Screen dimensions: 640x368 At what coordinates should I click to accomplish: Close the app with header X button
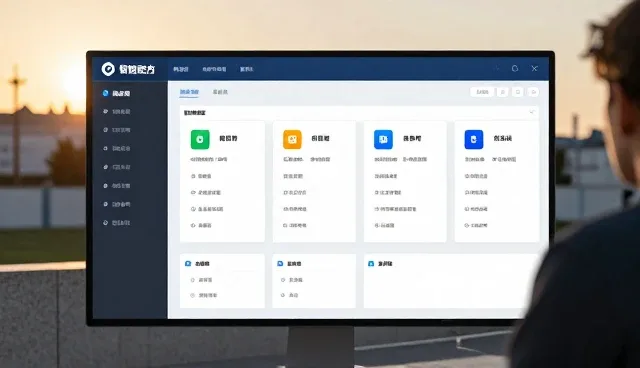tap(534, 69)
